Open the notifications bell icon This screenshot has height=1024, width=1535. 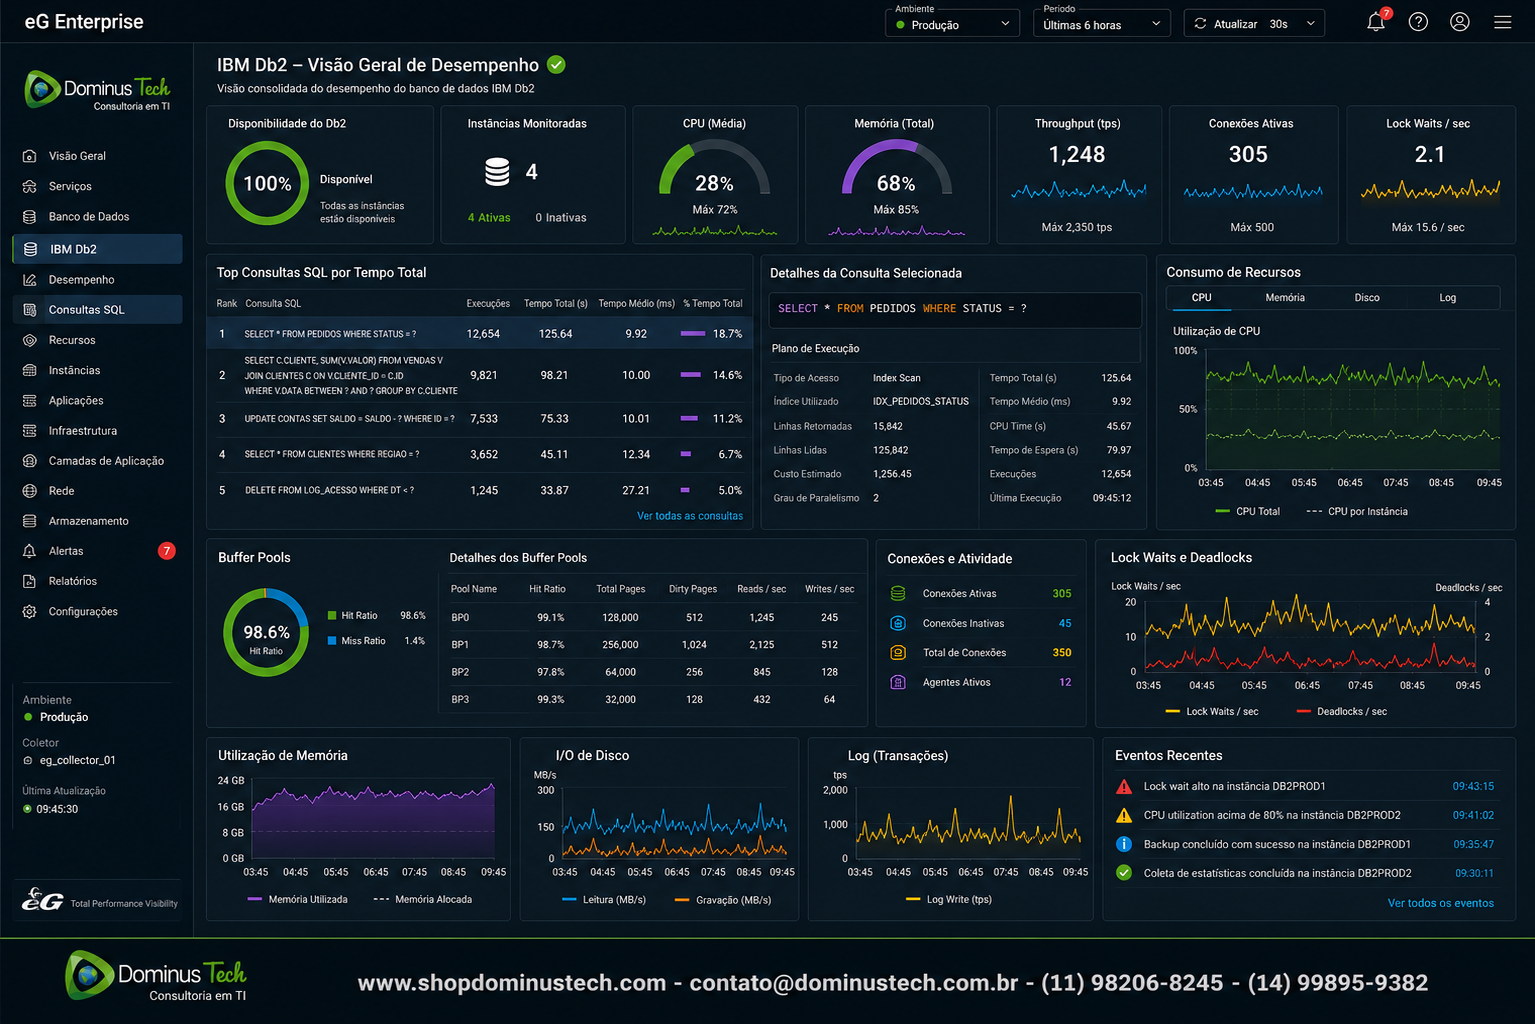[1376, 22]
